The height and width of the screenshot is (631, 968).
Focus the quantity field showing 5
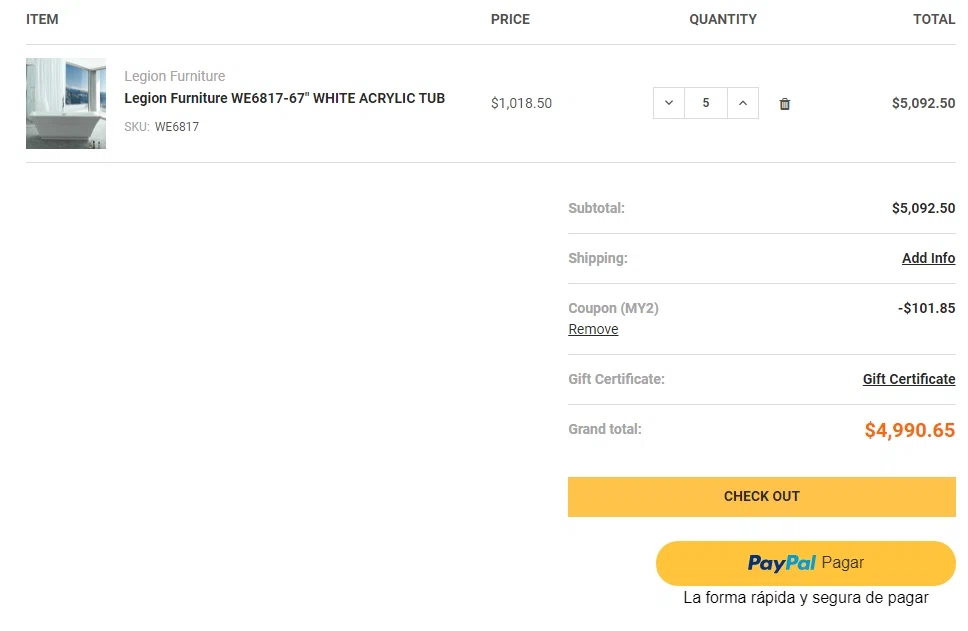(x=706, y=103)
